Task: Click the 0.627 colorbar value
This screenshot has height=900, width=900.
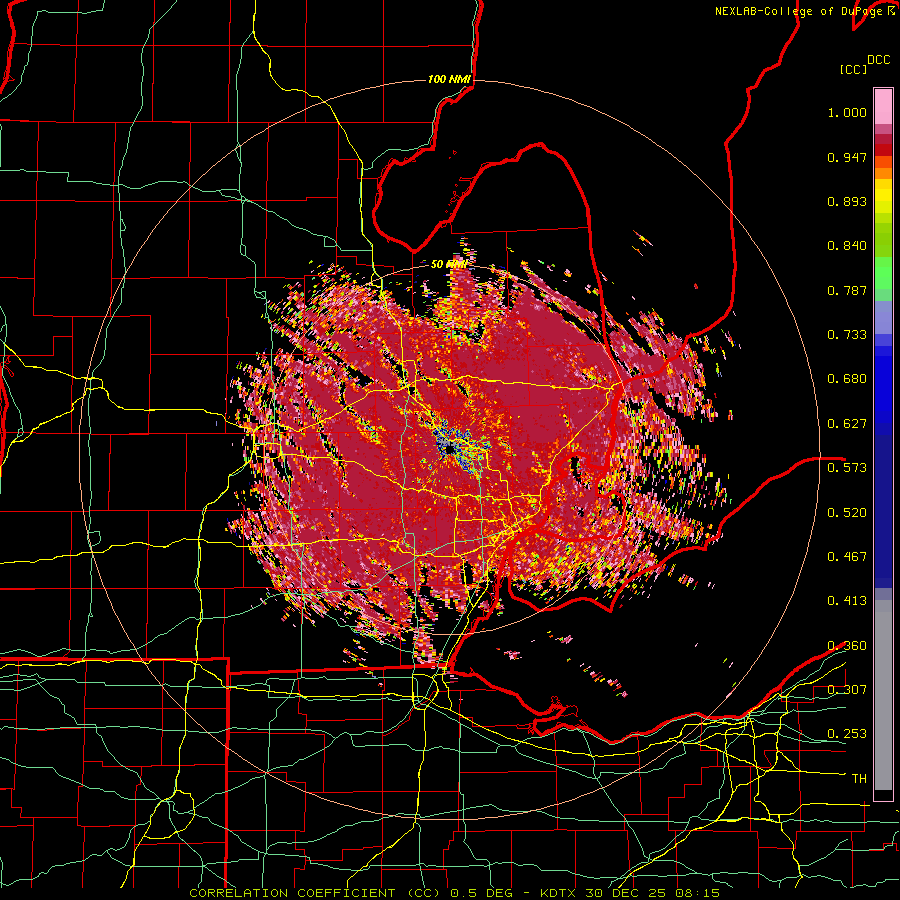Action: [847, 424]
